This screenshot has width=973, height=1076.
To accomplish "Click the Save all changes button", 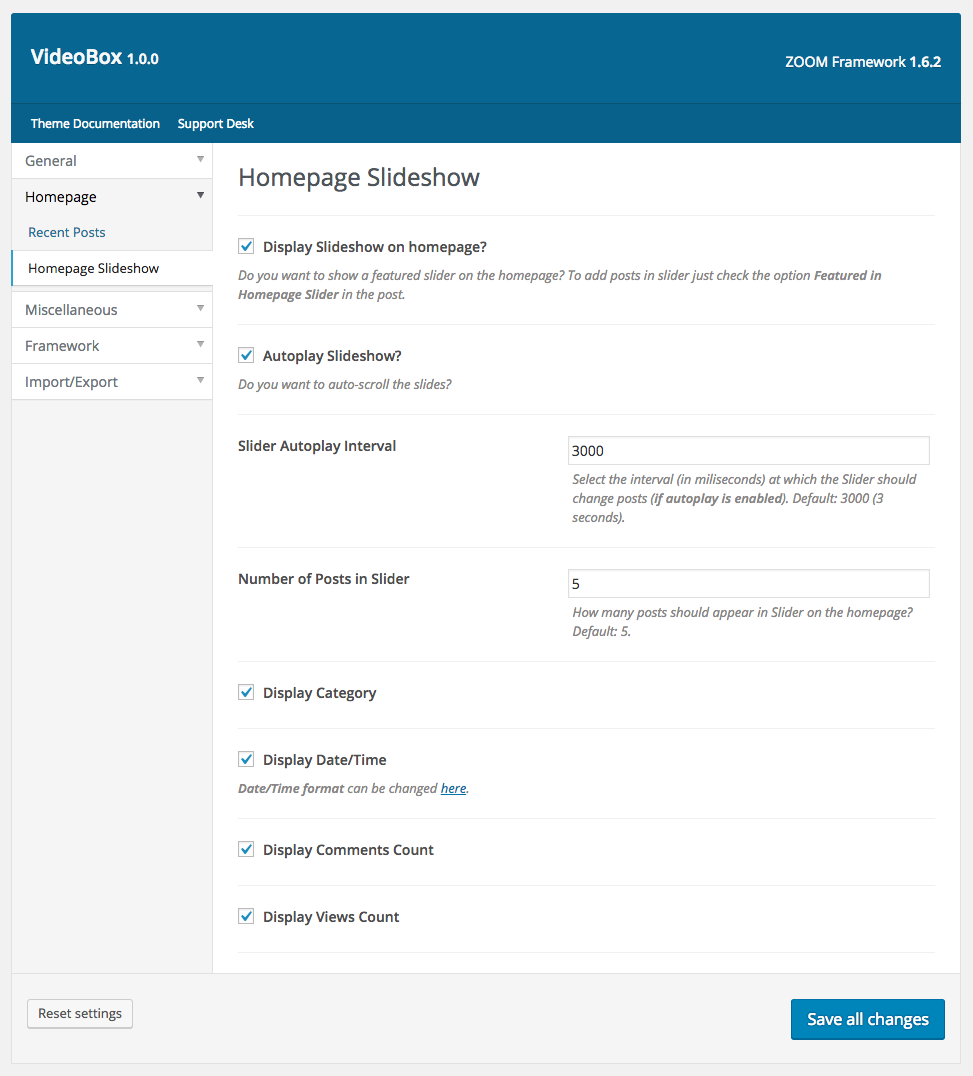I will [867, 1019].
